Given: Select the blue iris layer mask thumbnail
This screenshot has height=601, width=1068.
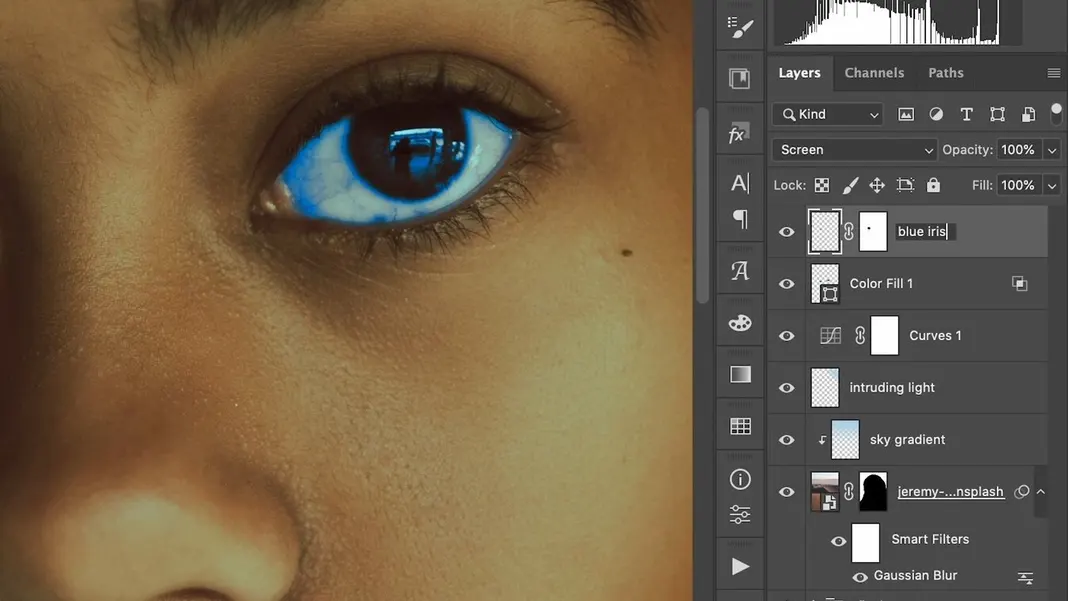Looking at the screenshot, I should point(873,232).
